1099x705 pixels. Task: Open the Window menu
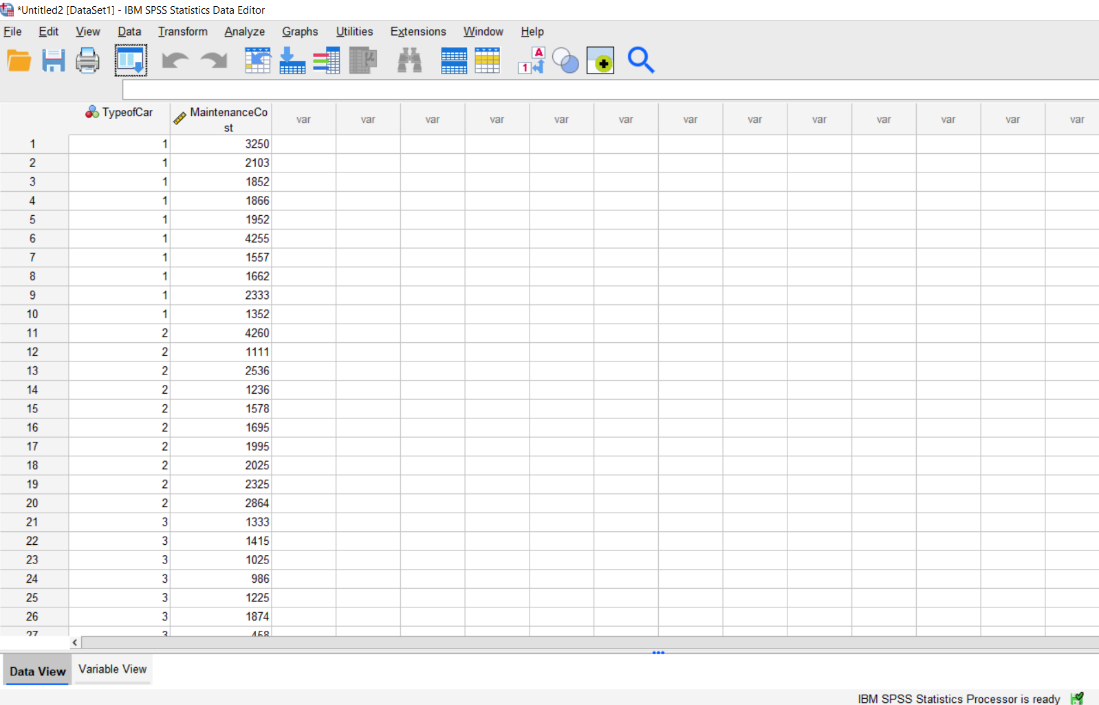[x=483, y=32]
